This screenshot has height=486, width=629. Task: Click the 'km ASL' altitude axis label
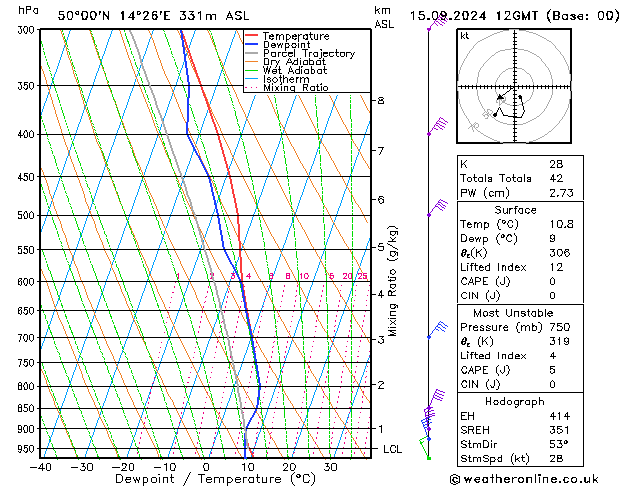coord(384,17)
